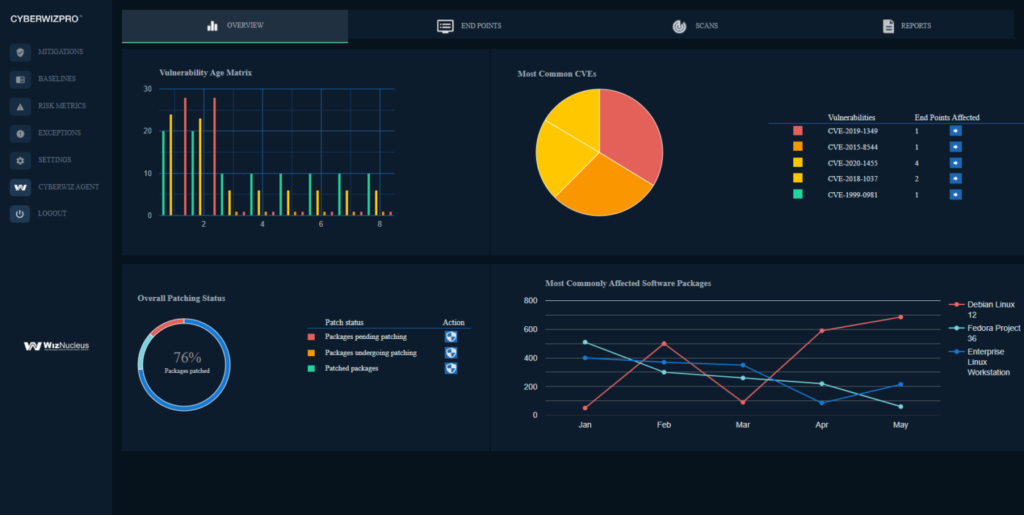Viewport: 1024px width, 515px height.
Task: Open Settings via the gear icon
Action: tap(20, 160)
